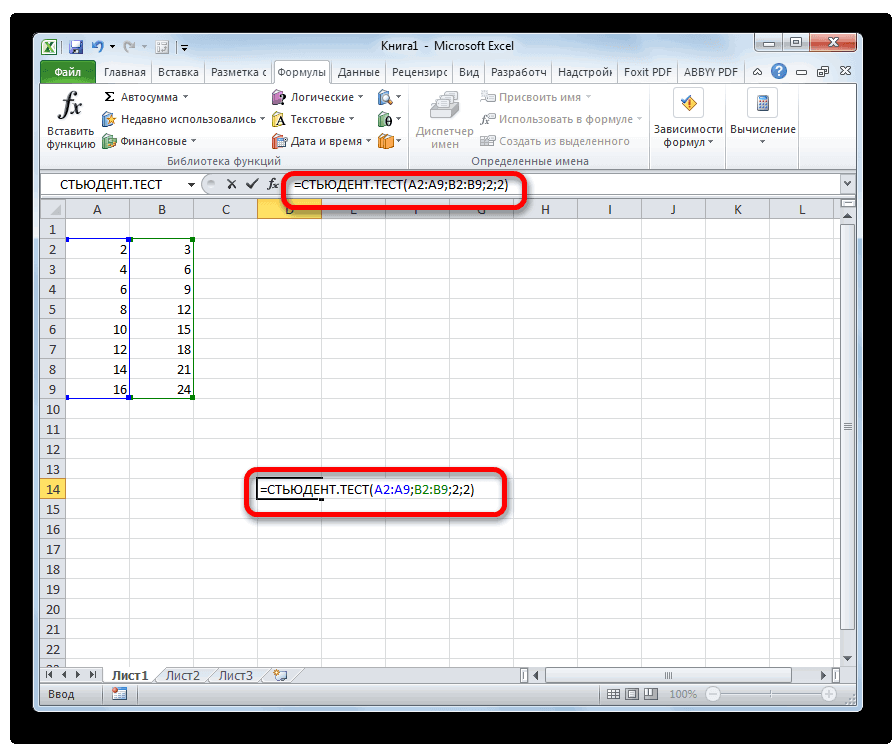The height and width of the screenshot is (745, 896).
Task: Open Excel Help question mark icon
Action: 778,71
